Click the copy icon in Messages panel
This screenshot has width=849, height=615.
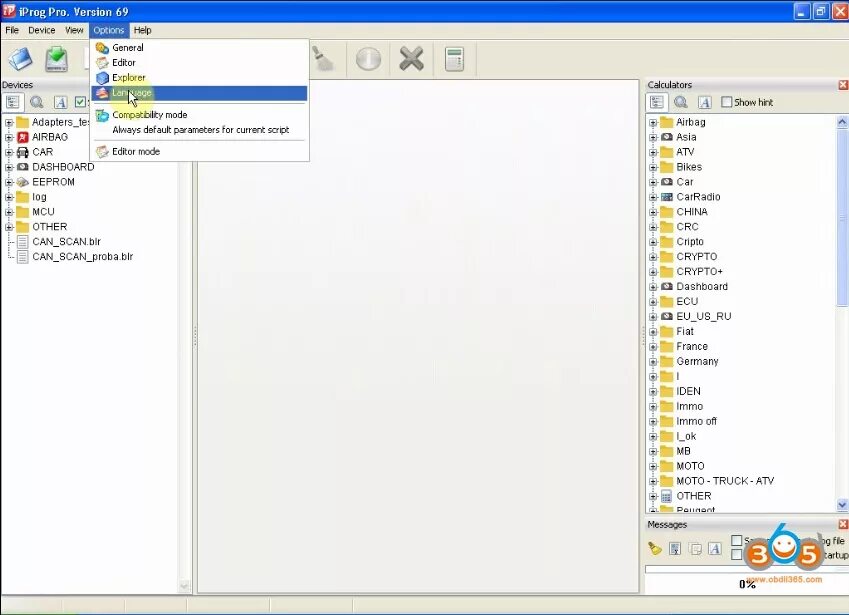coord(696,548)
